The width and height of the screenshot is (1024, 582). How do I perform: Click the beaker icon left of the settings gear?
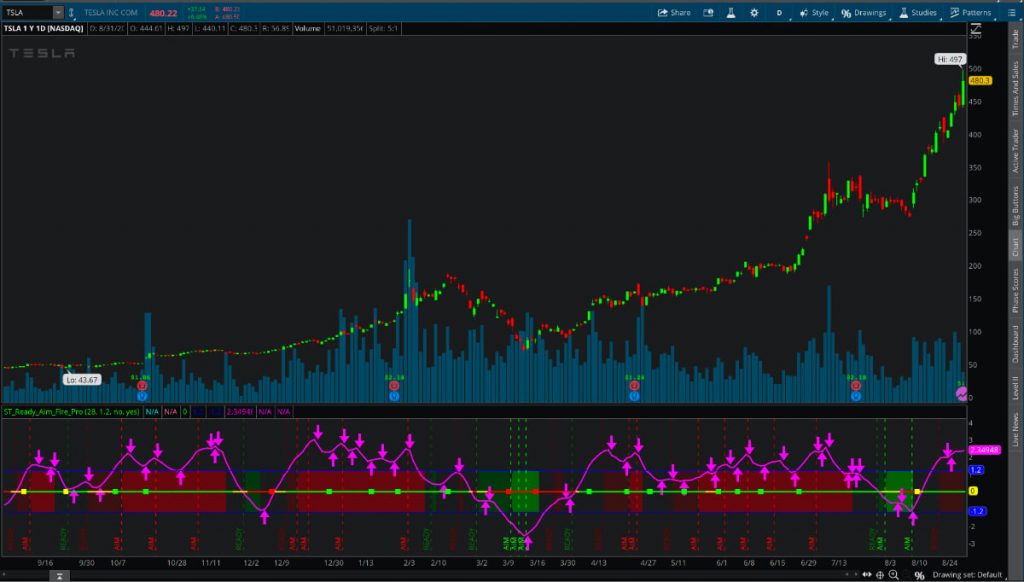coord(732,12)
